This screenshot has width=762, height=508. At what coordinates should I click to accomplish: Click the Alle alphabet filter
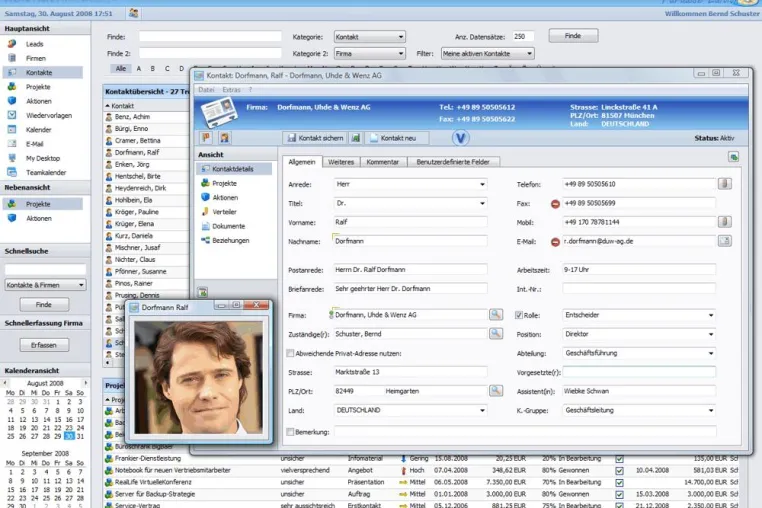click(x=121, y=69)
